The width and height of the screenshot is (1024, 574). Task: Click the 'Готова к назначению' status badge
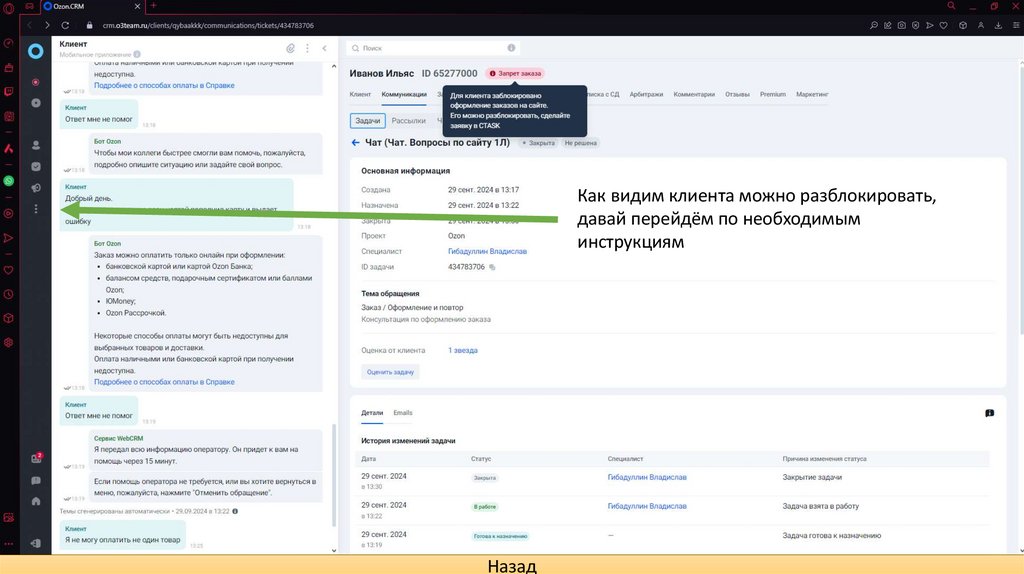tap(500, 536)
